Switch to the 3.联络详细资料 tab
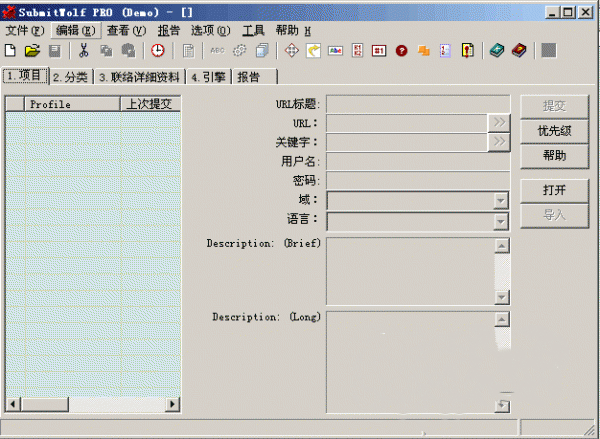Viewport: 600px width, 439px height. coord(139,77)
